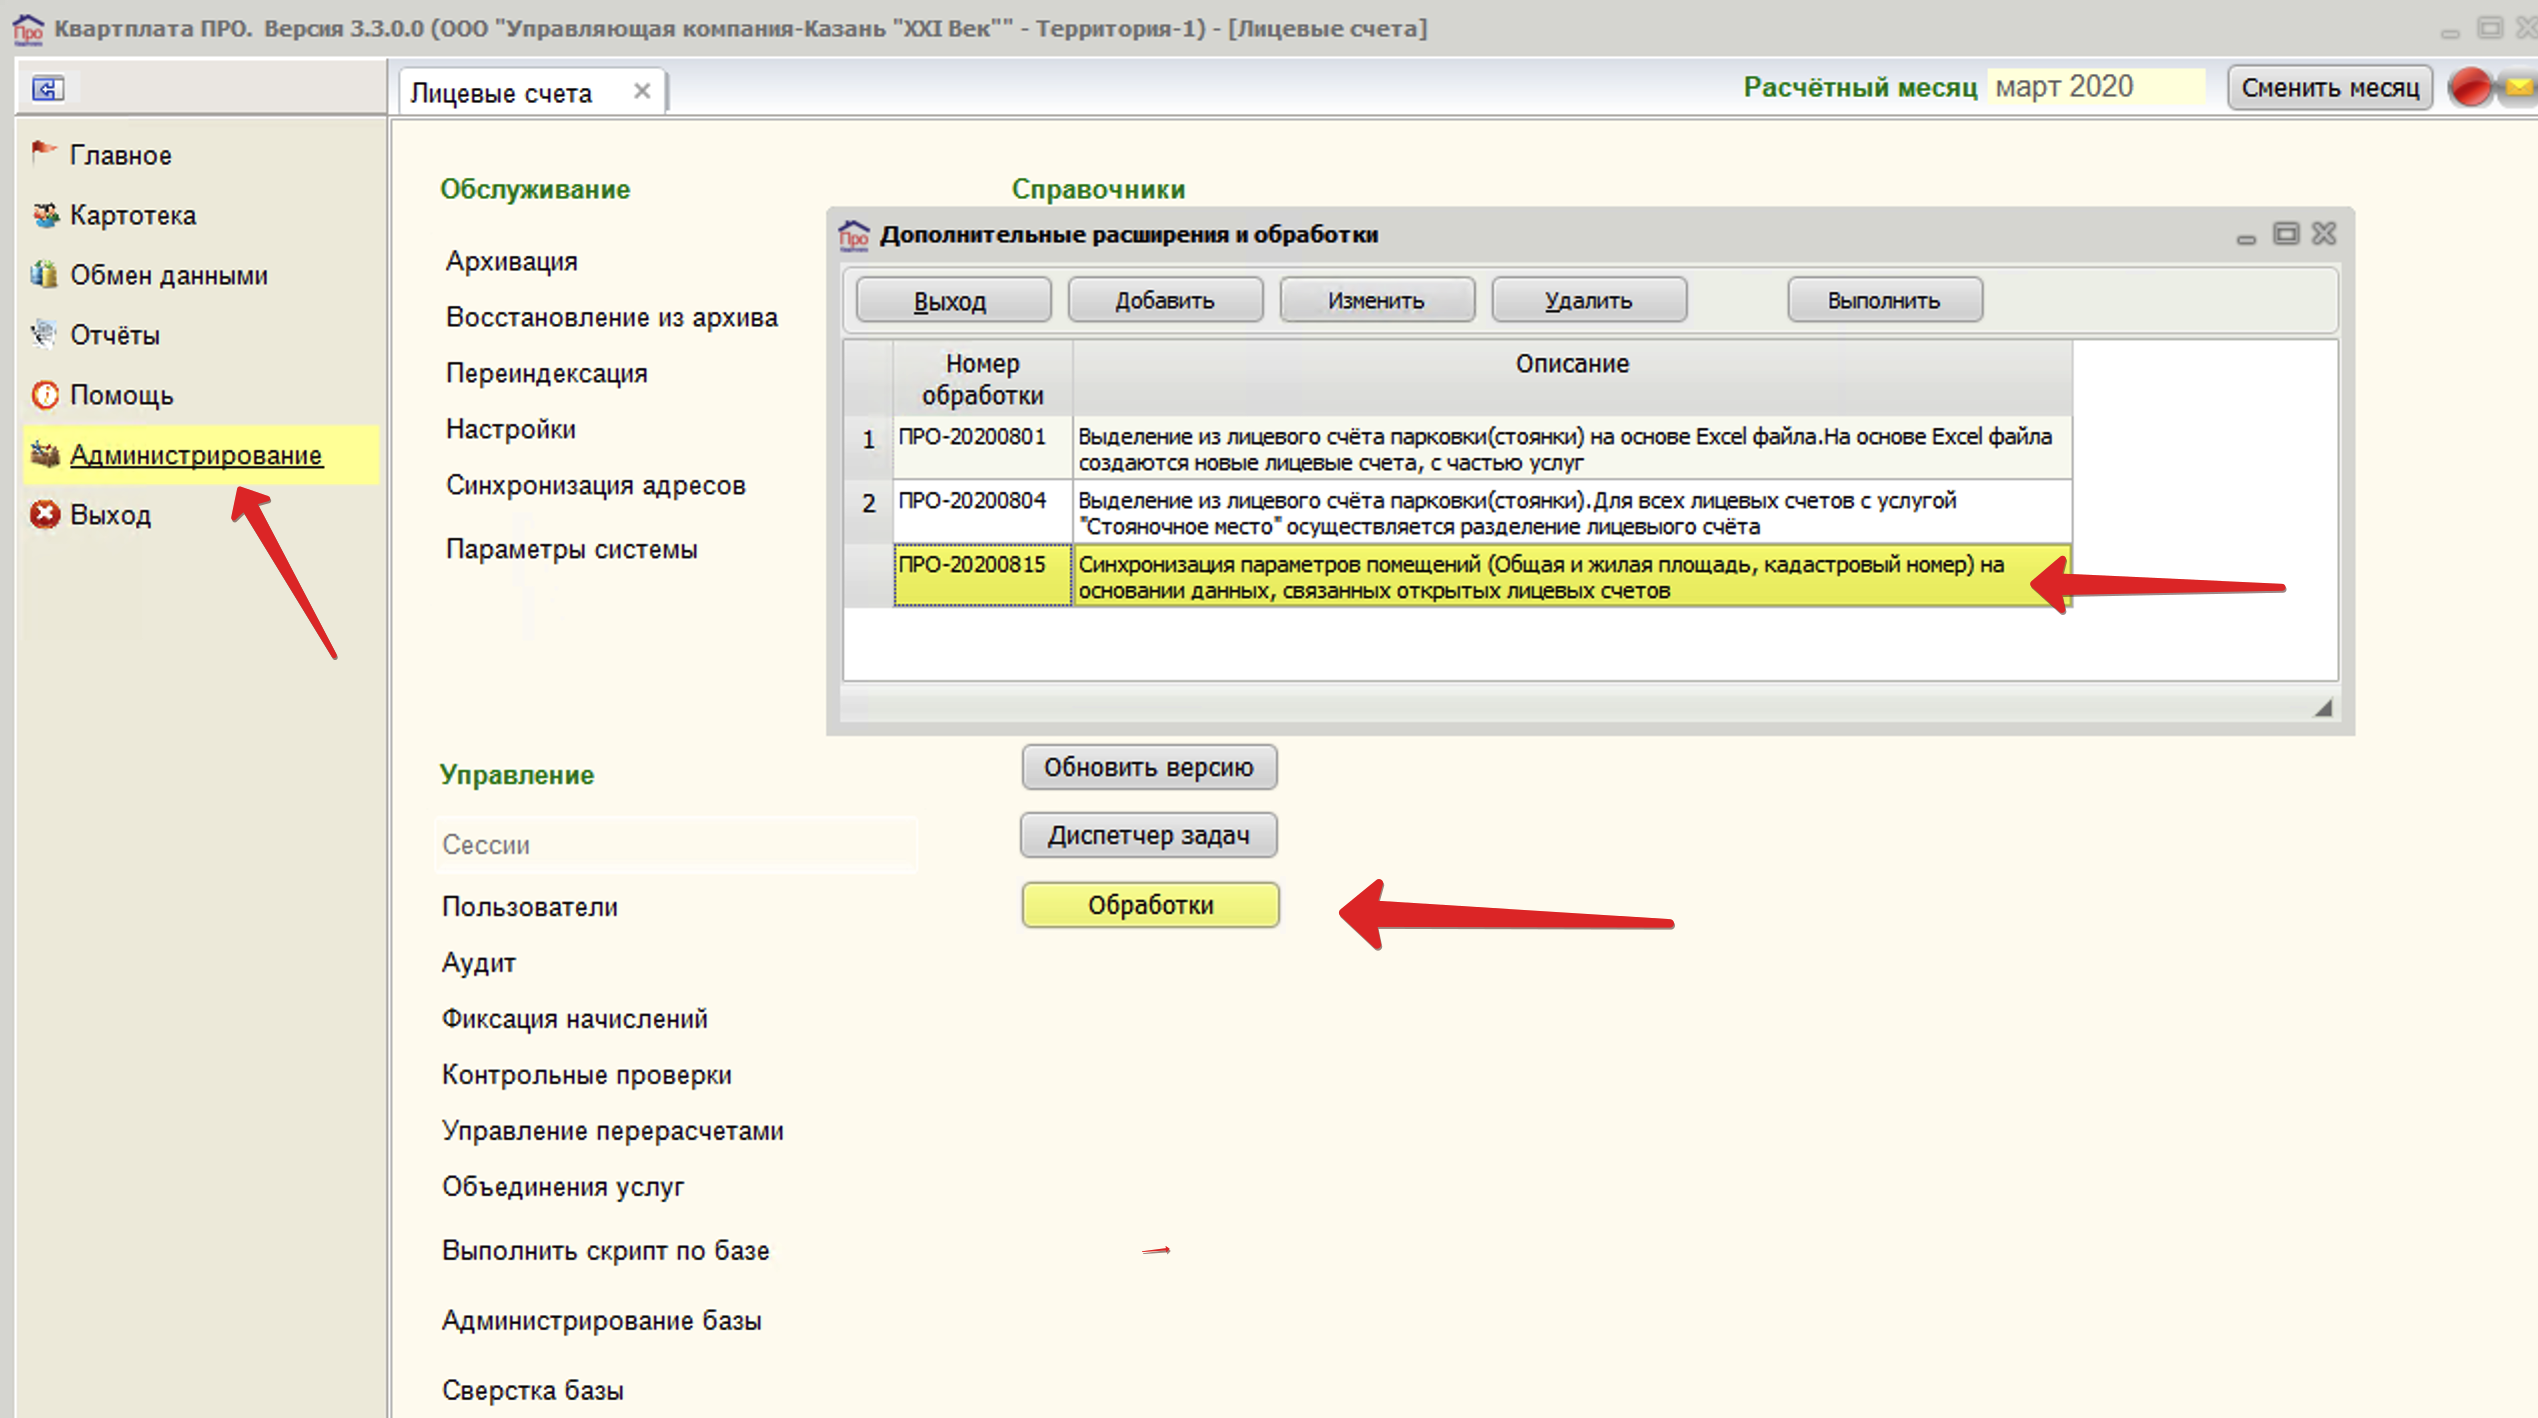Open Контрольные проверки
Screen dimensions: 2538x1418
click(587, 1075)
